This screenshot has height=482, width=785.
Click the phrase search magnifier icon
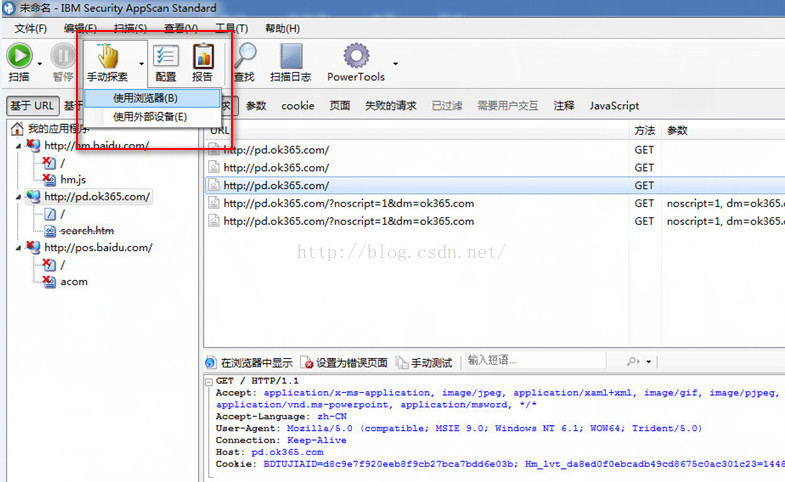point(632,361)
